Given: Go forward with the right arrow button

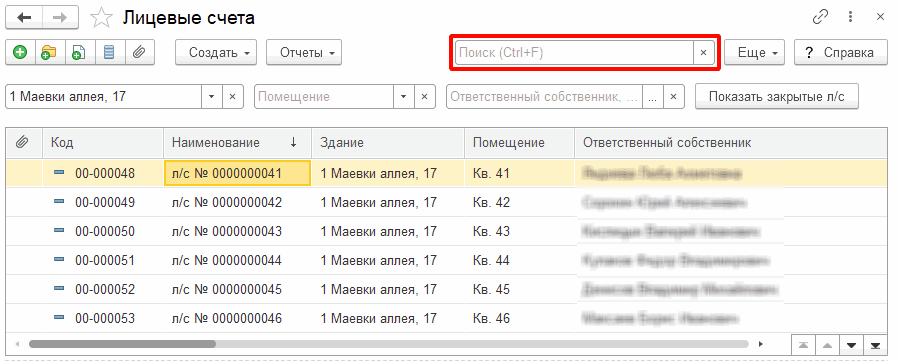Looking at the screenshot, I should 60,18.
